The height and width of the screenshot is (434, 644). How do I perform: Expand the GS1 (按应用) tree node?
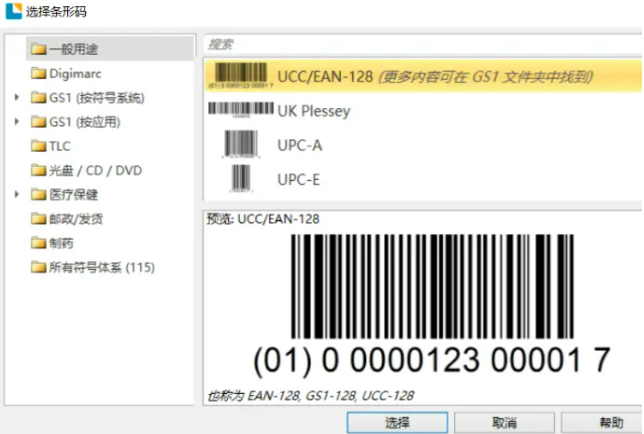click(16, 122)
